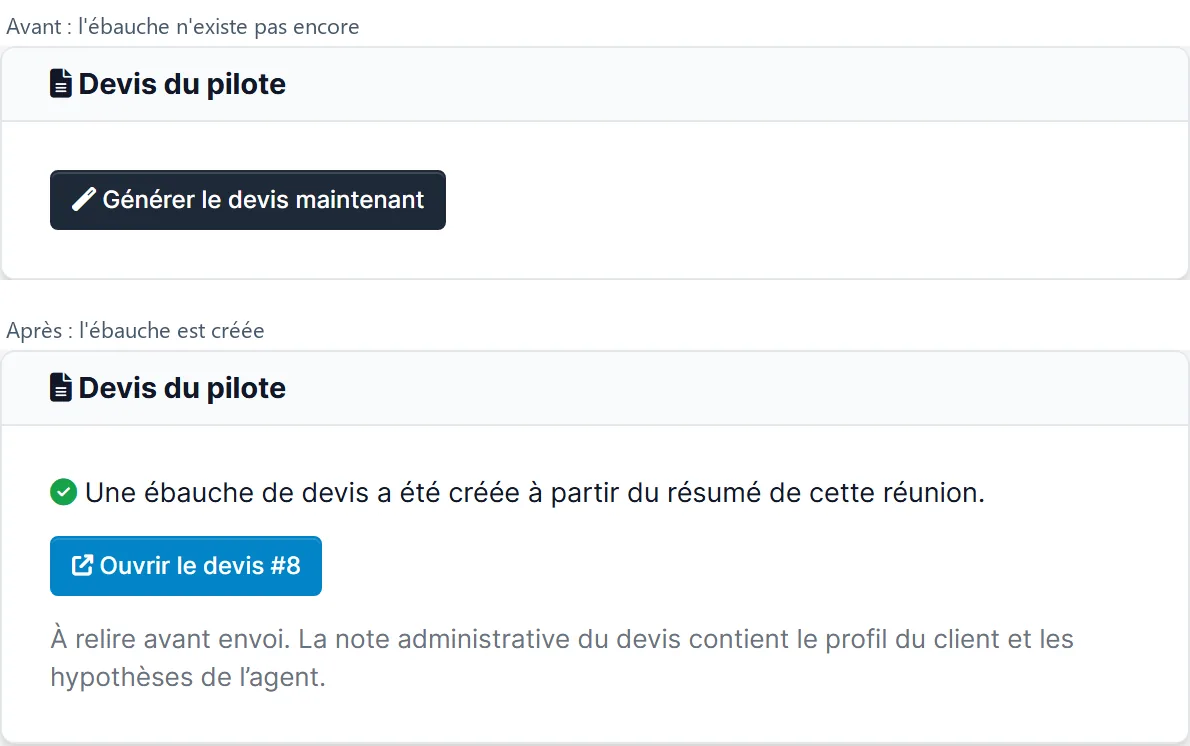
Task: Click the "Devis du pilote" heading above the success message
Action: click(x=182, y=387)
